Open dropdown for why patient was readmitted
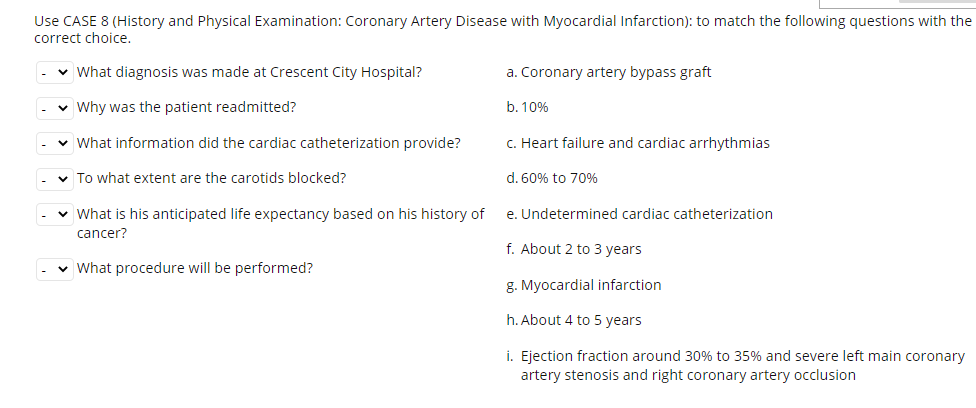The height and width of the screenshot is (408, 976). (55, 108)
